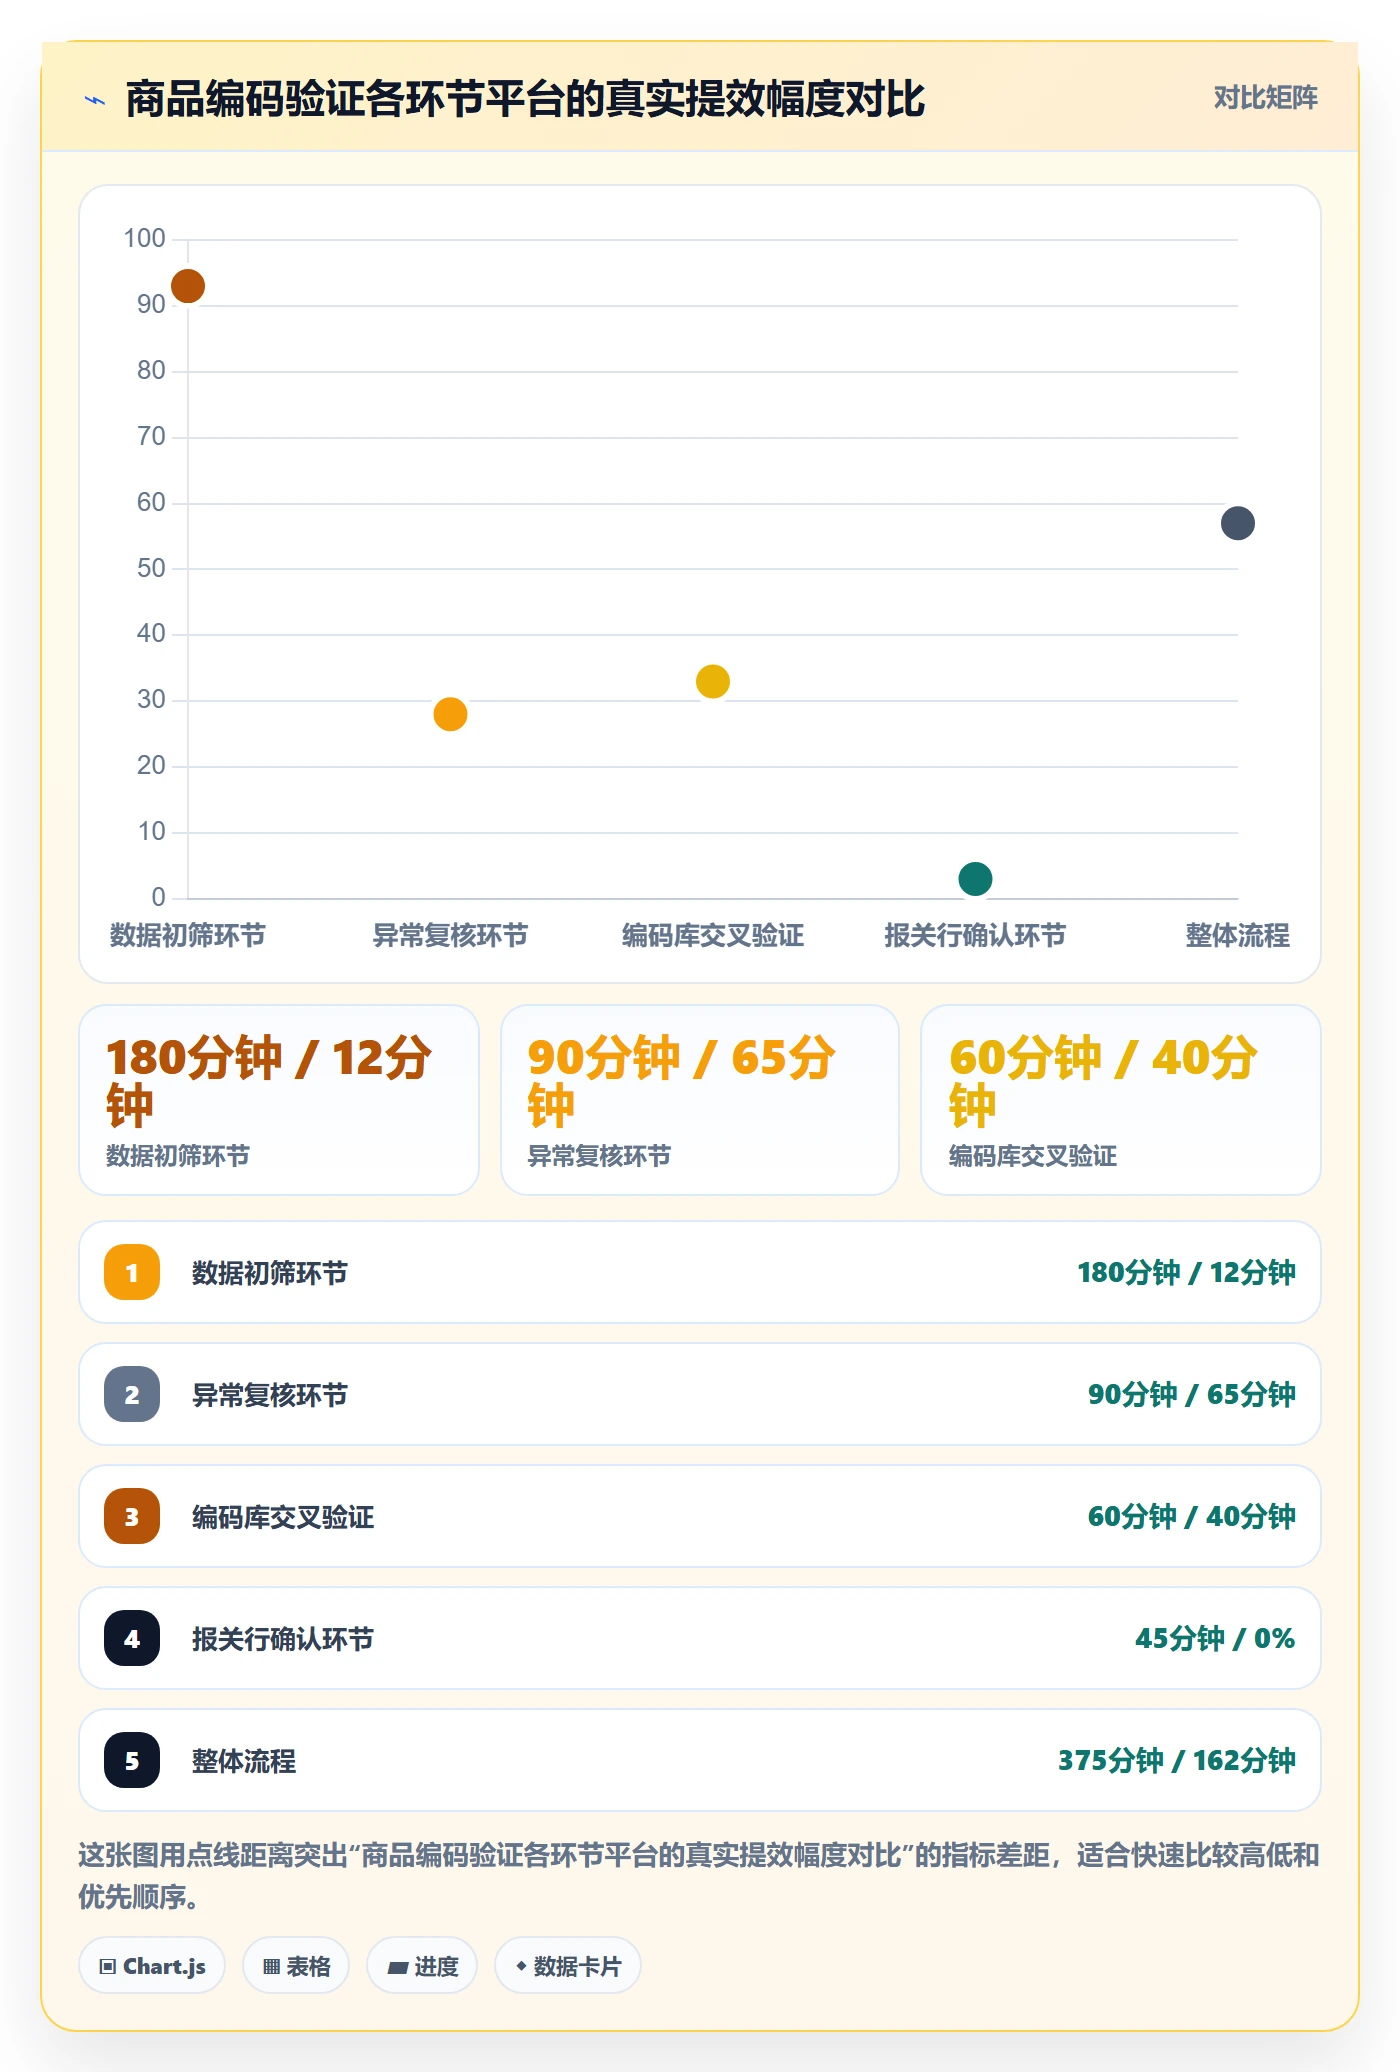This screenshot has width=1400, height=2072.
Task: Open the 60分钟 / 40分钟 stat card
Action: tap(1121, 1100)
